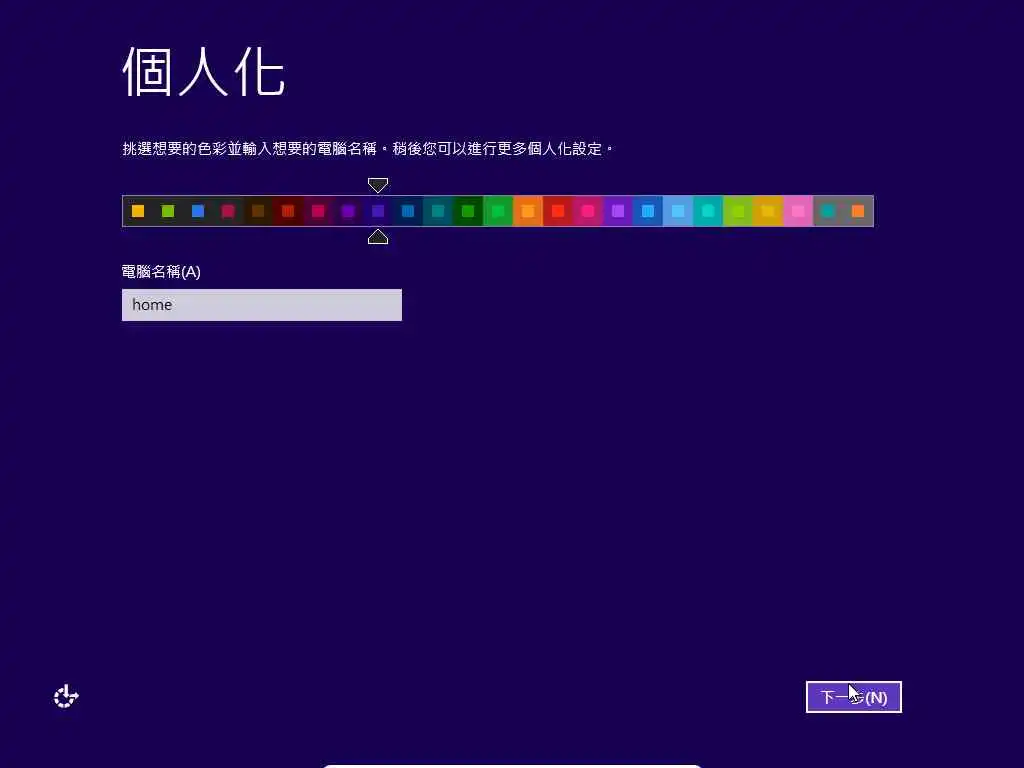Click the 個人化 page heading
The height and width of the screenshot is (768, 1024).
tap(204, 72)
